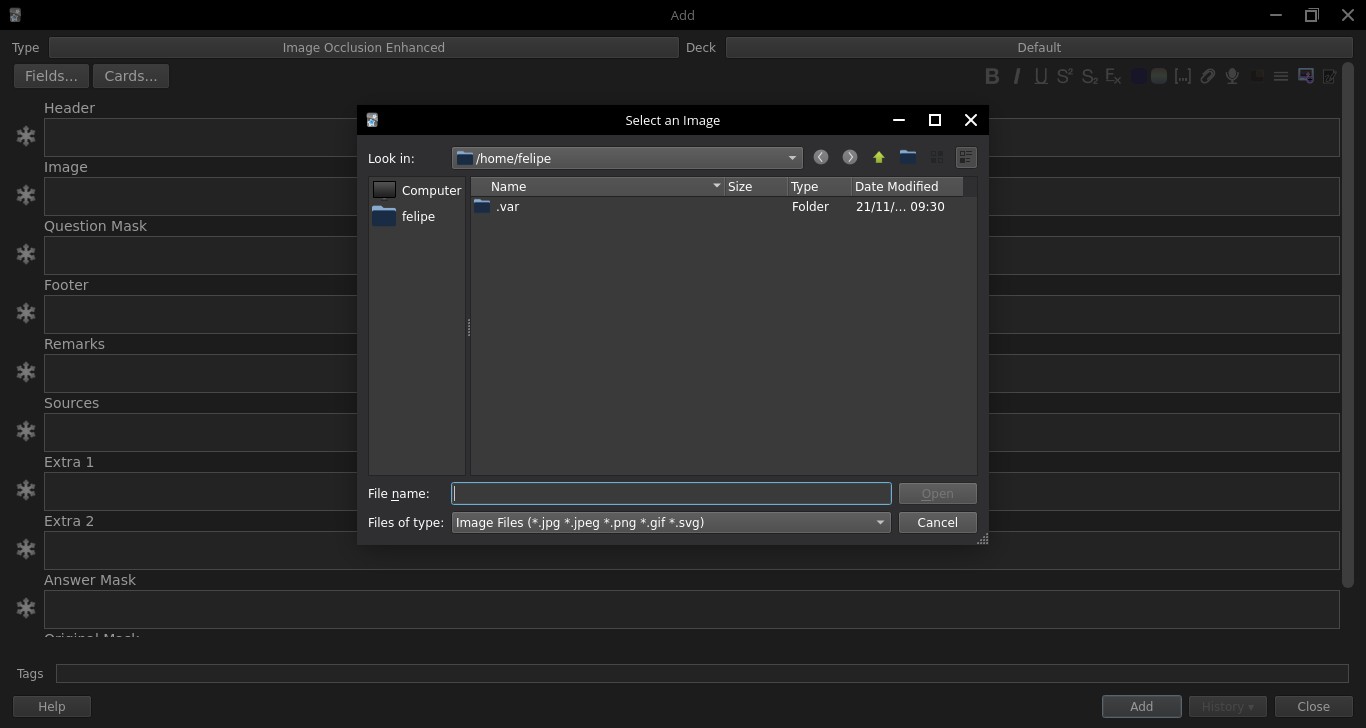Close the Select an Image dialog

click(970, 120)
